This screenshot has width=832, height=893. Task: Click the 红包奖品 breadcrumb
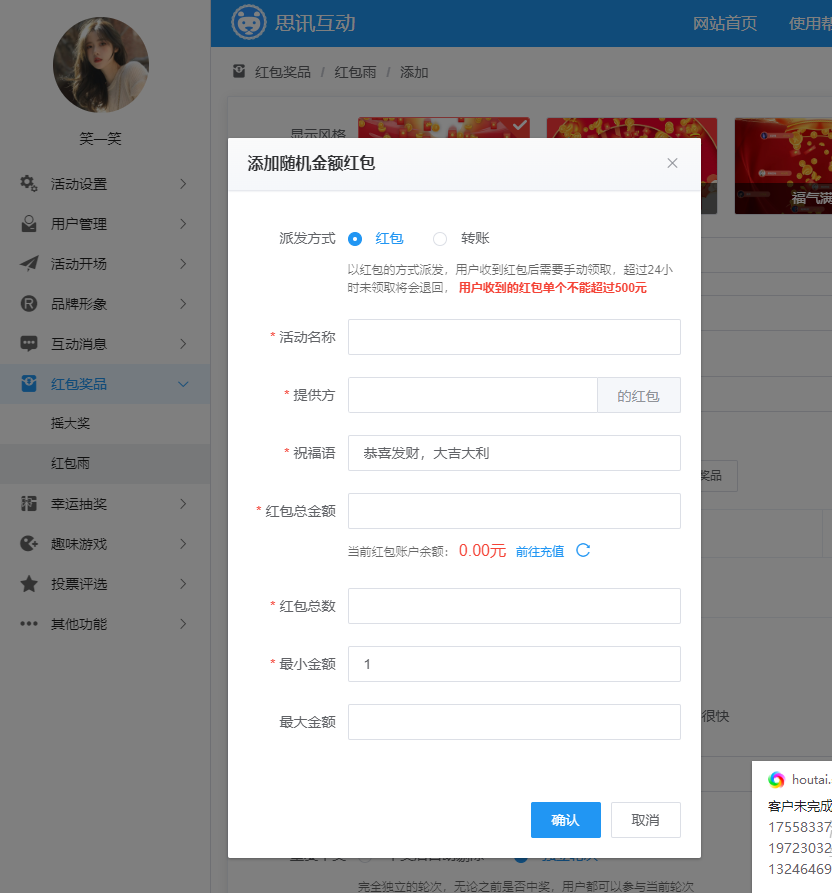282,72
